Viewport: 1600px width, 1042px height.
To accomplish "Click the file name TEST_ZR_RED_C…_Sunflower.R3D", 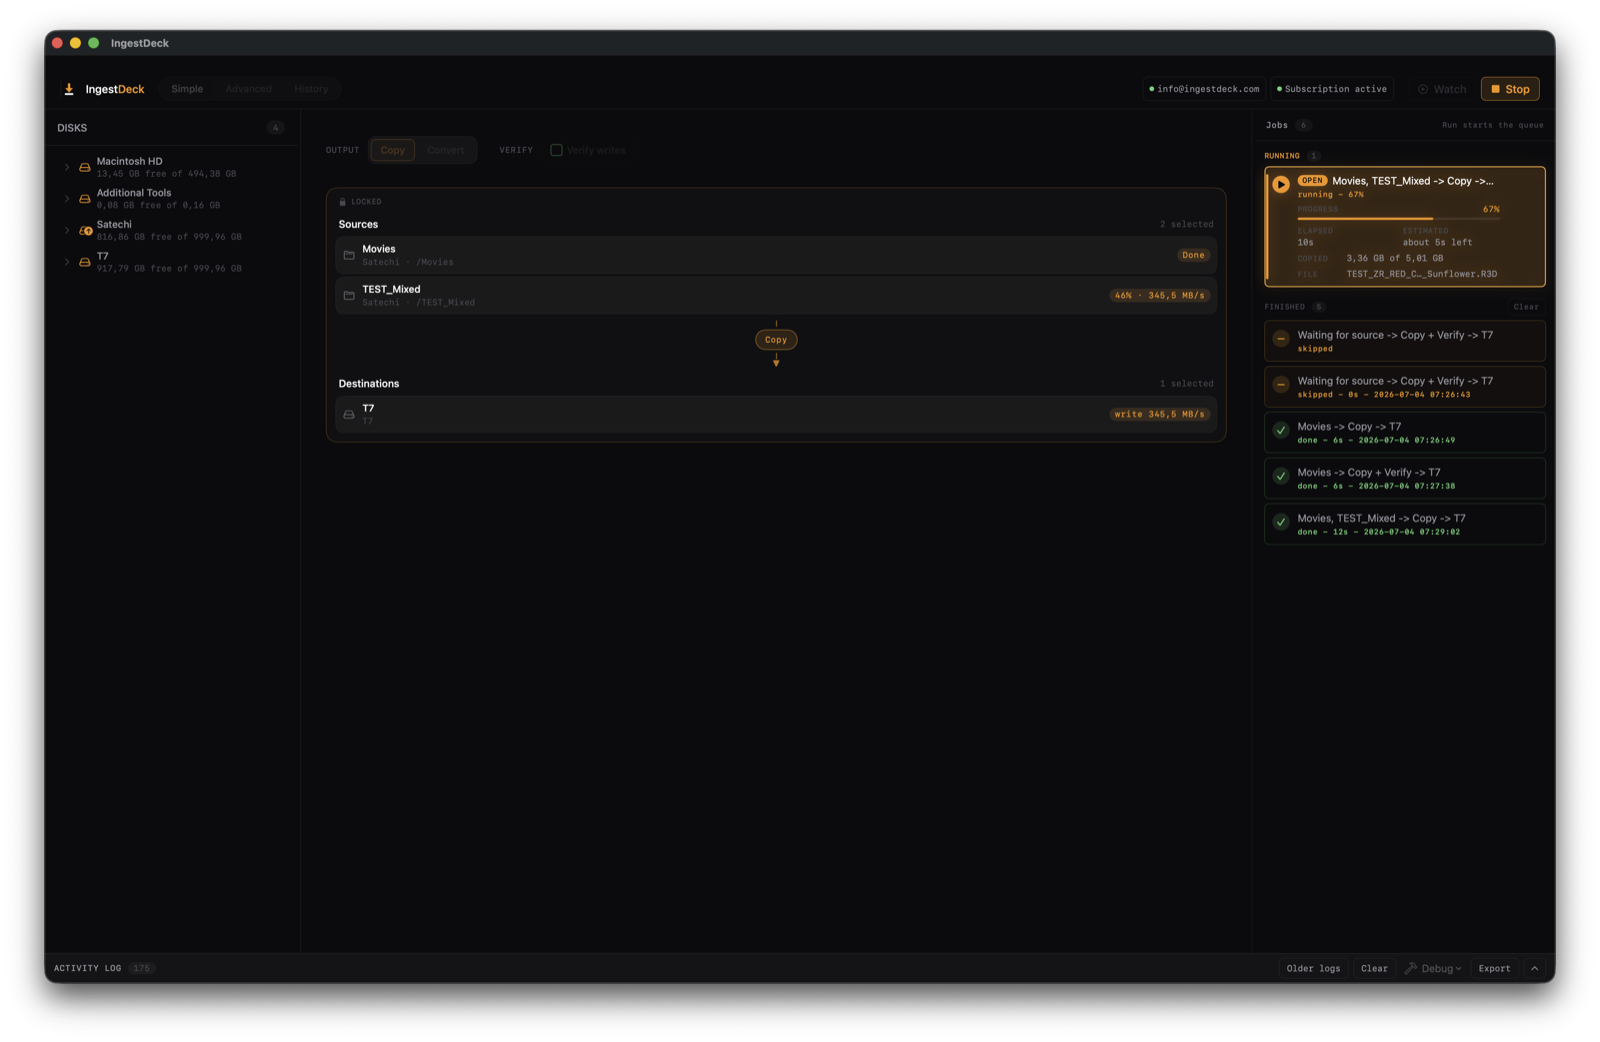I will tap(1421, 274).
